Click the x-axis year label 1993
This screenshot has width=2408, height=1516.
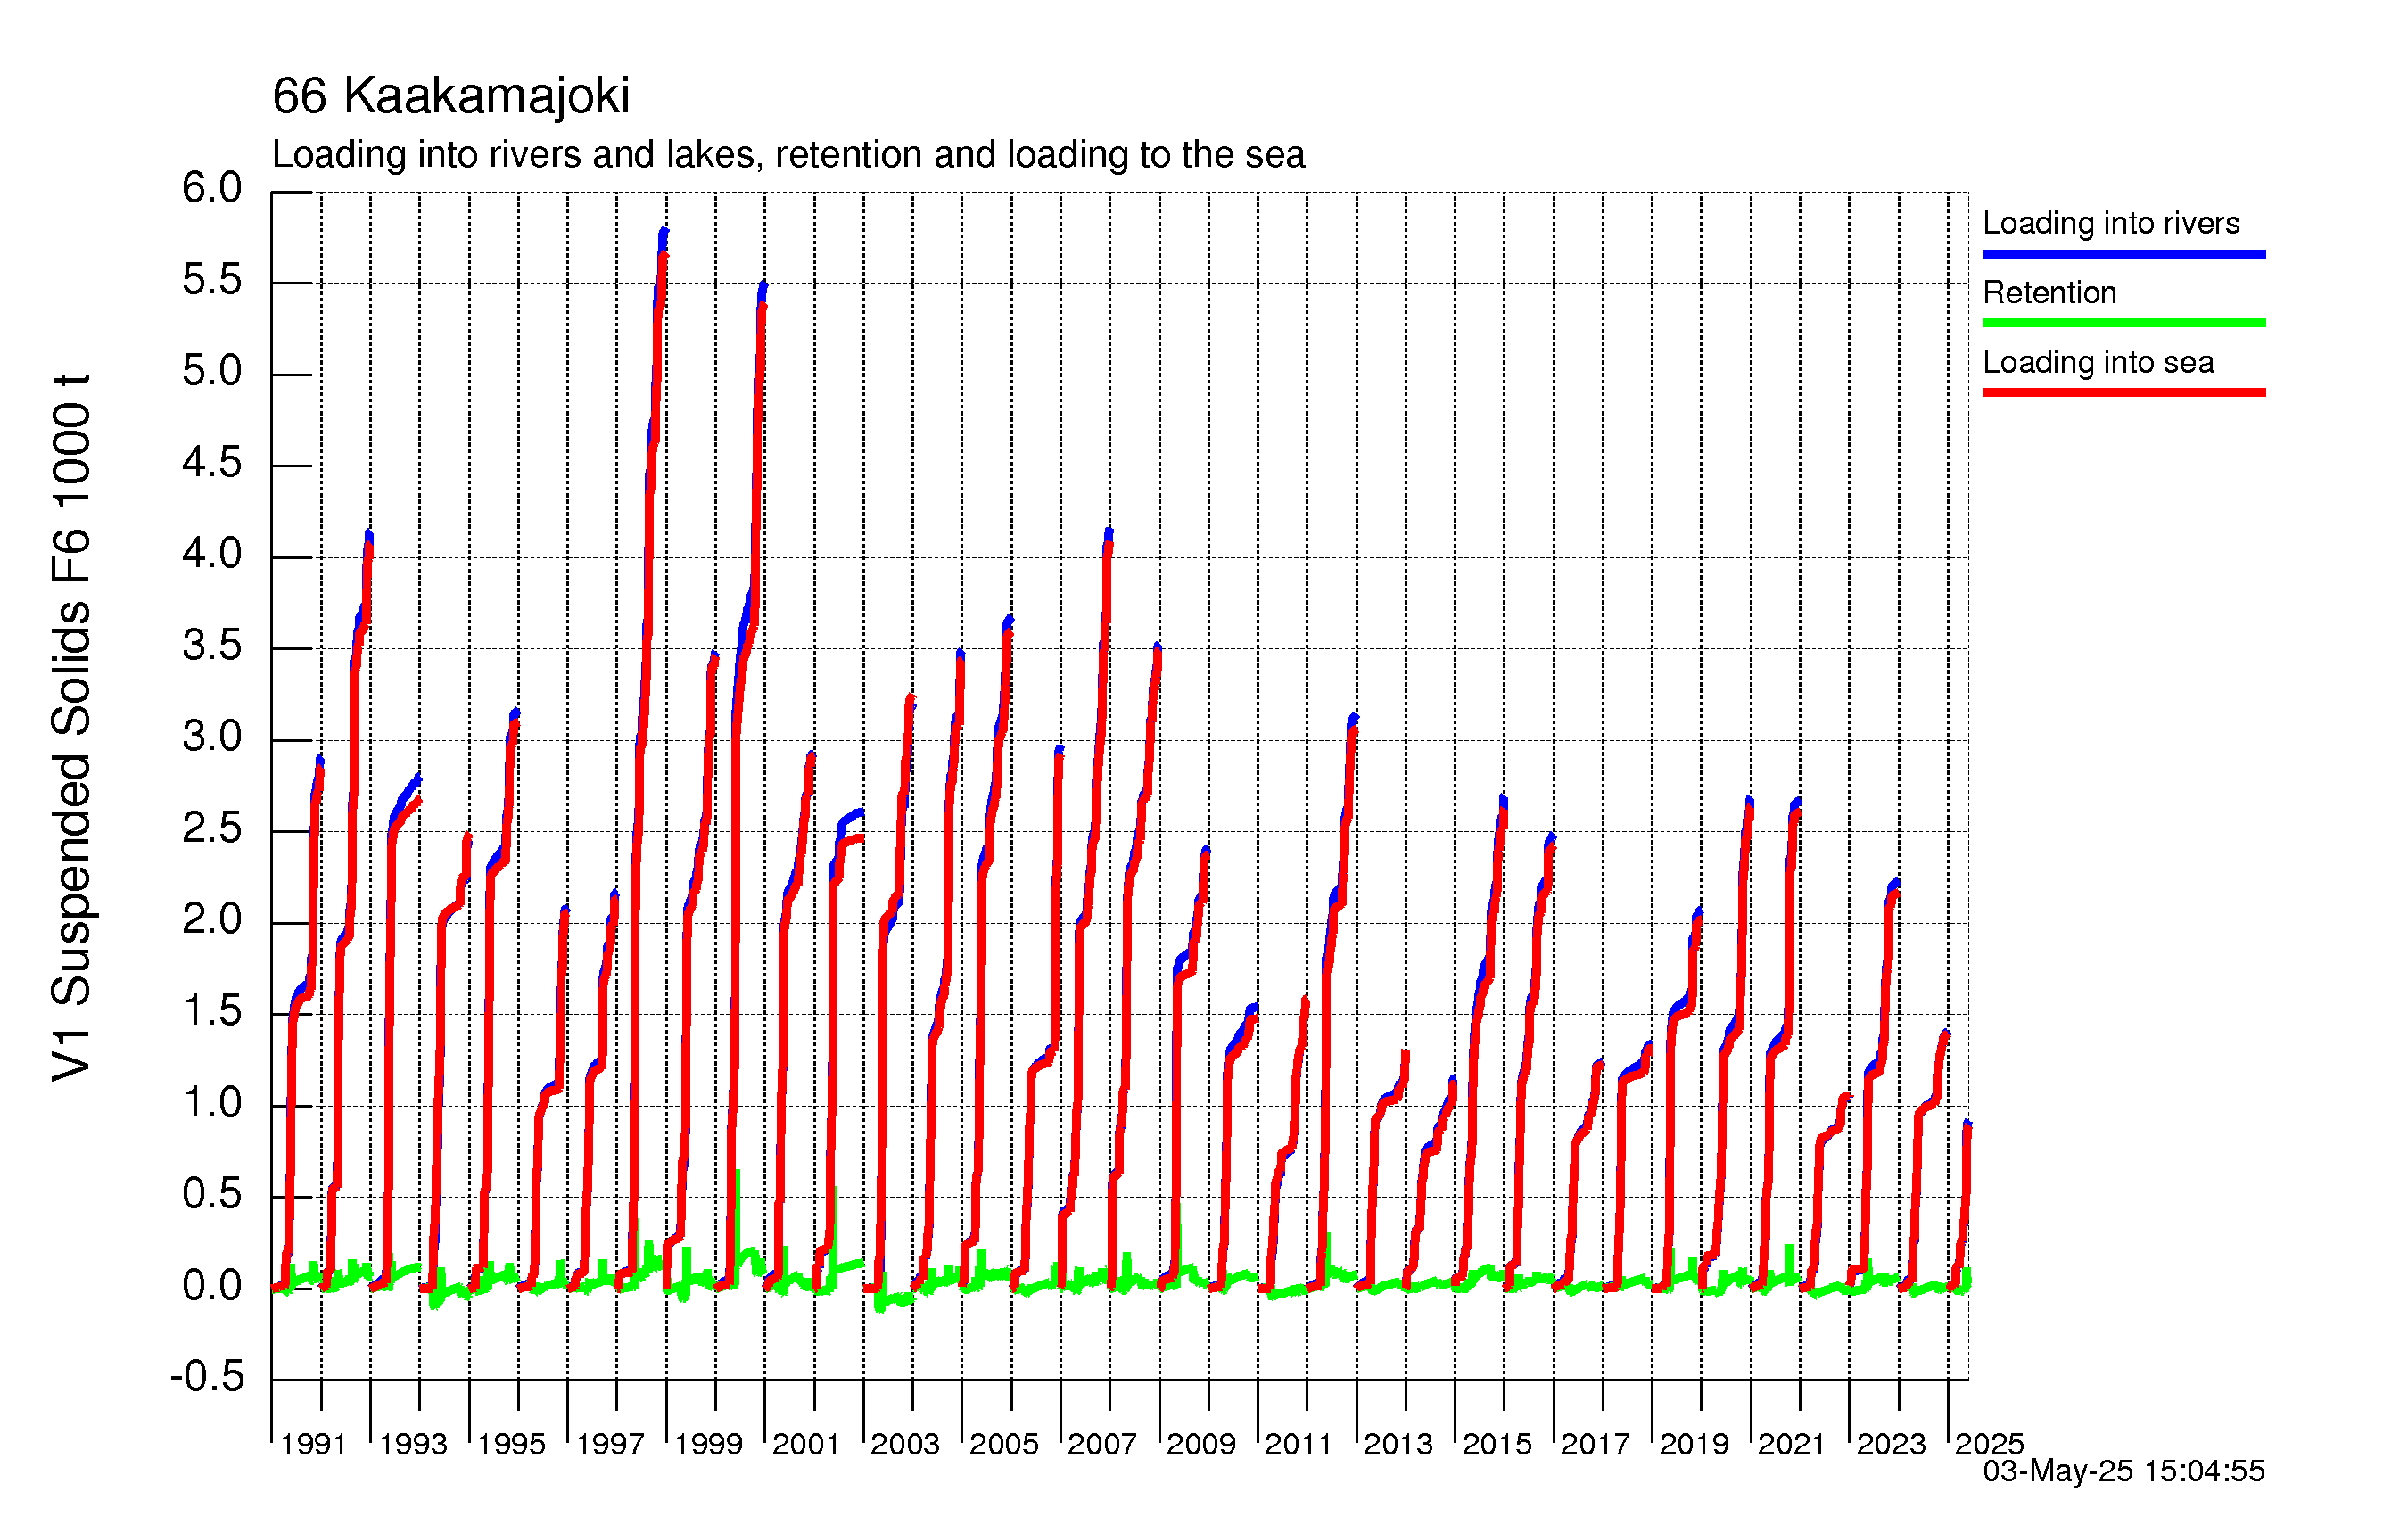[413, 1444]
